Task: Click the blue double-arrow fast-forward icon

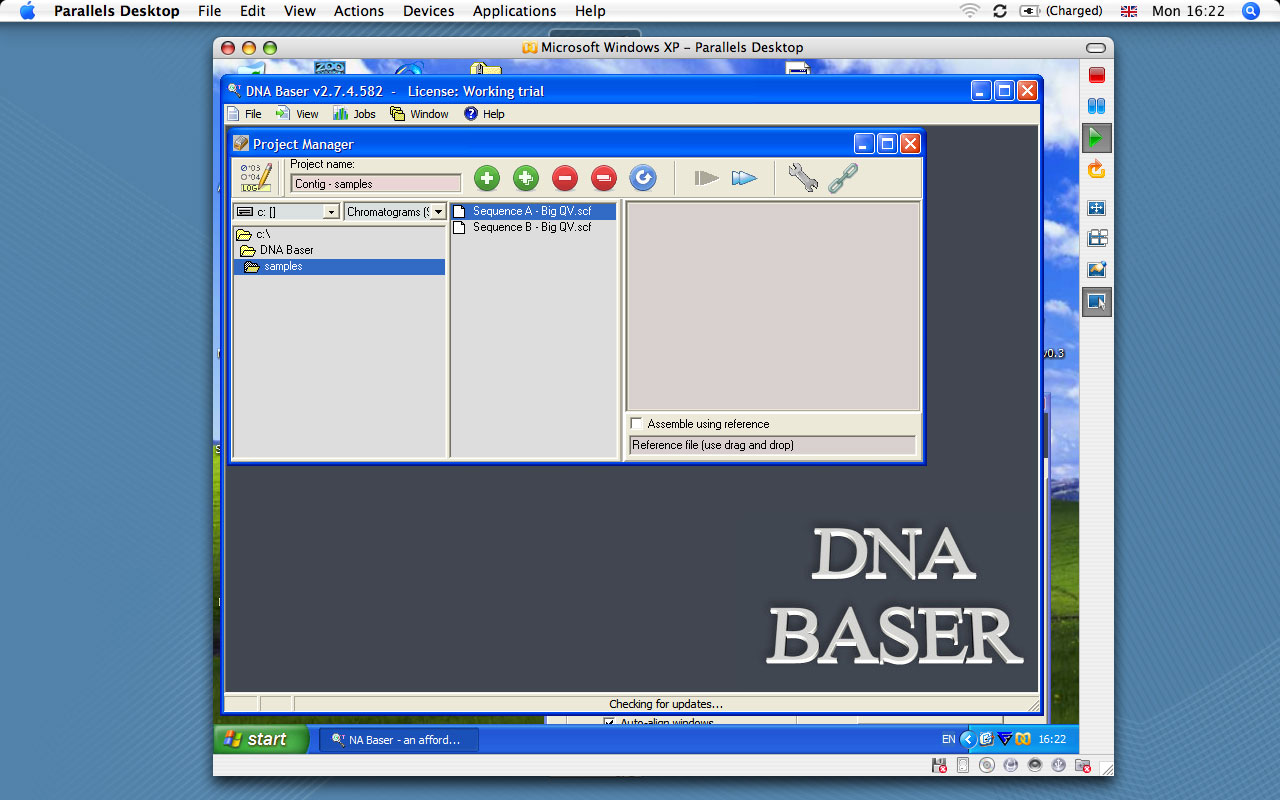Action: (744, 178)
